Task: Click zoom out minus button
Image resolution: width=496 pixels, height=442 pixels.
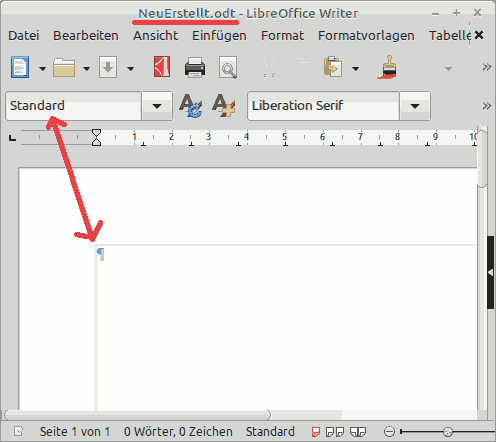Action: (389, 432)
